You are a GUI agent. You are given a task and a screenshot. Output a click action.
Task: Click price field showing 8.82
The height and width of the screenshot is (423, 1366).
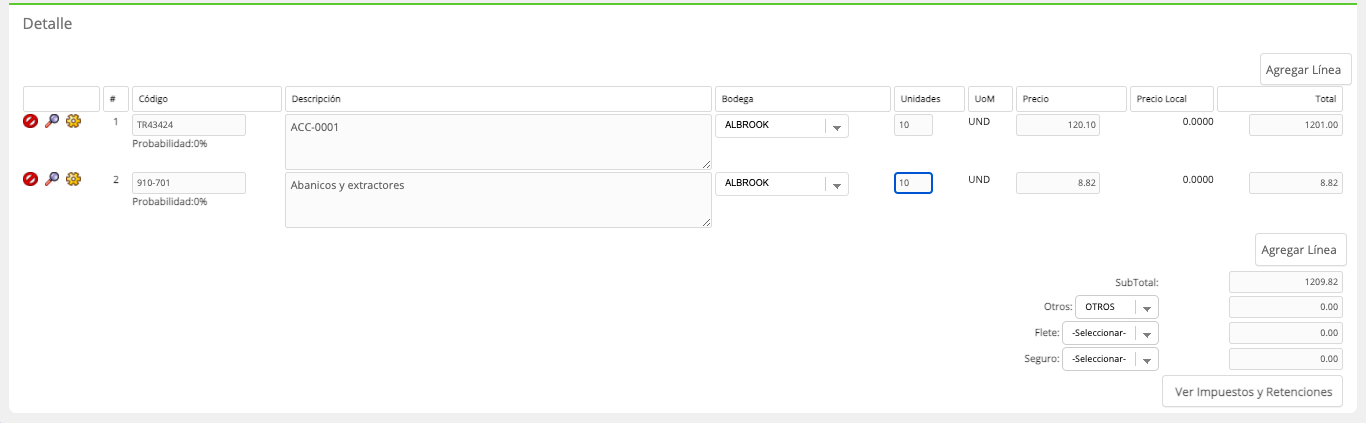pos(1058,183)
